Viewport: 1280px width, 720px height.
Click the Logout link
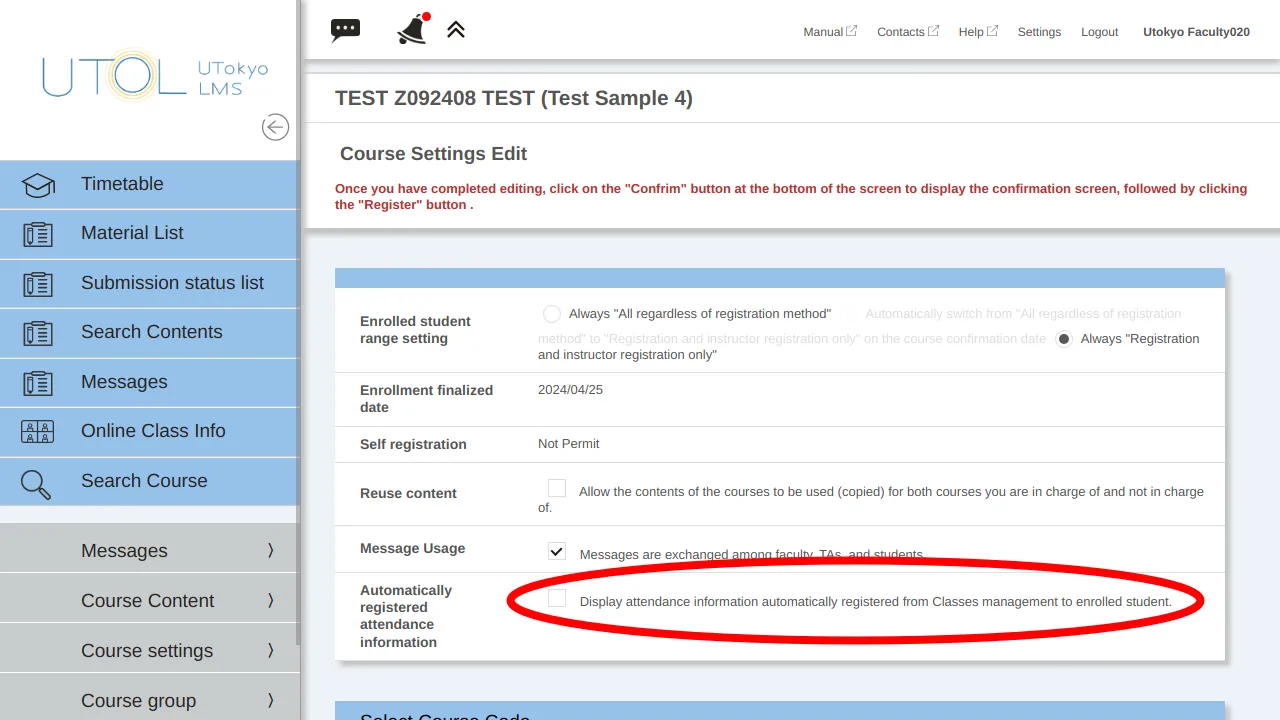pyautogui.click(x=1099, y=32)
